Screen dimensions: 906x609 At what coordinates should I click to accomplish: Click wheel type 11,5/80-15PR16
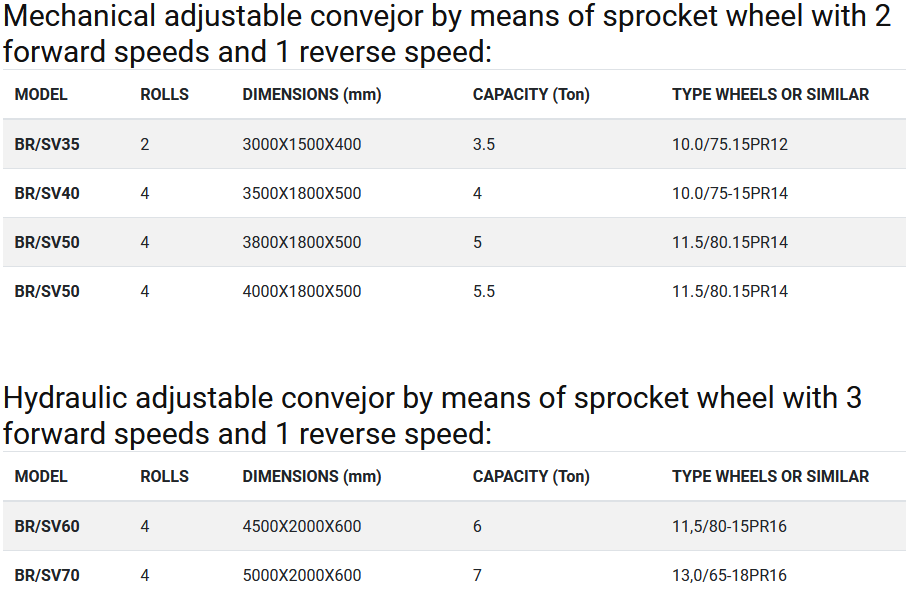click(730, 526)
